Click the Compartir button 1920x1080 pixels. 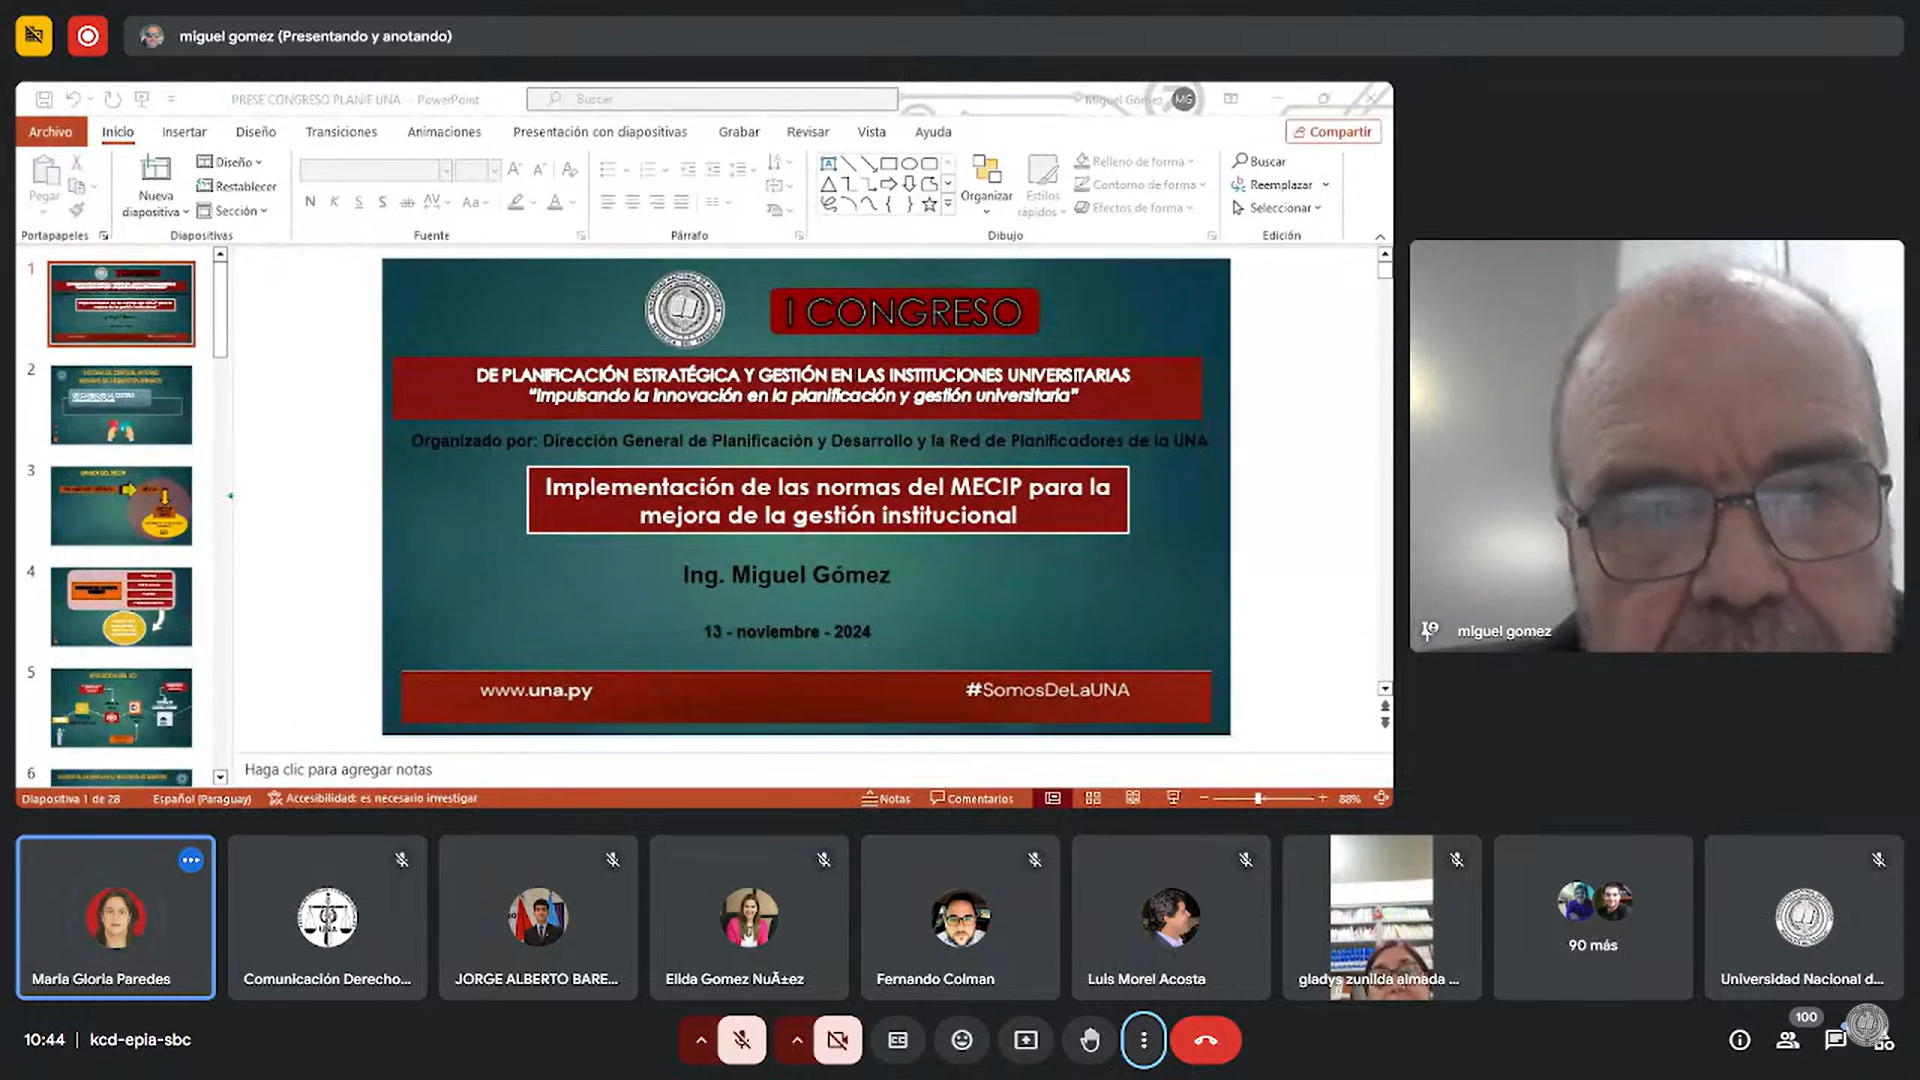[1333, 131]
